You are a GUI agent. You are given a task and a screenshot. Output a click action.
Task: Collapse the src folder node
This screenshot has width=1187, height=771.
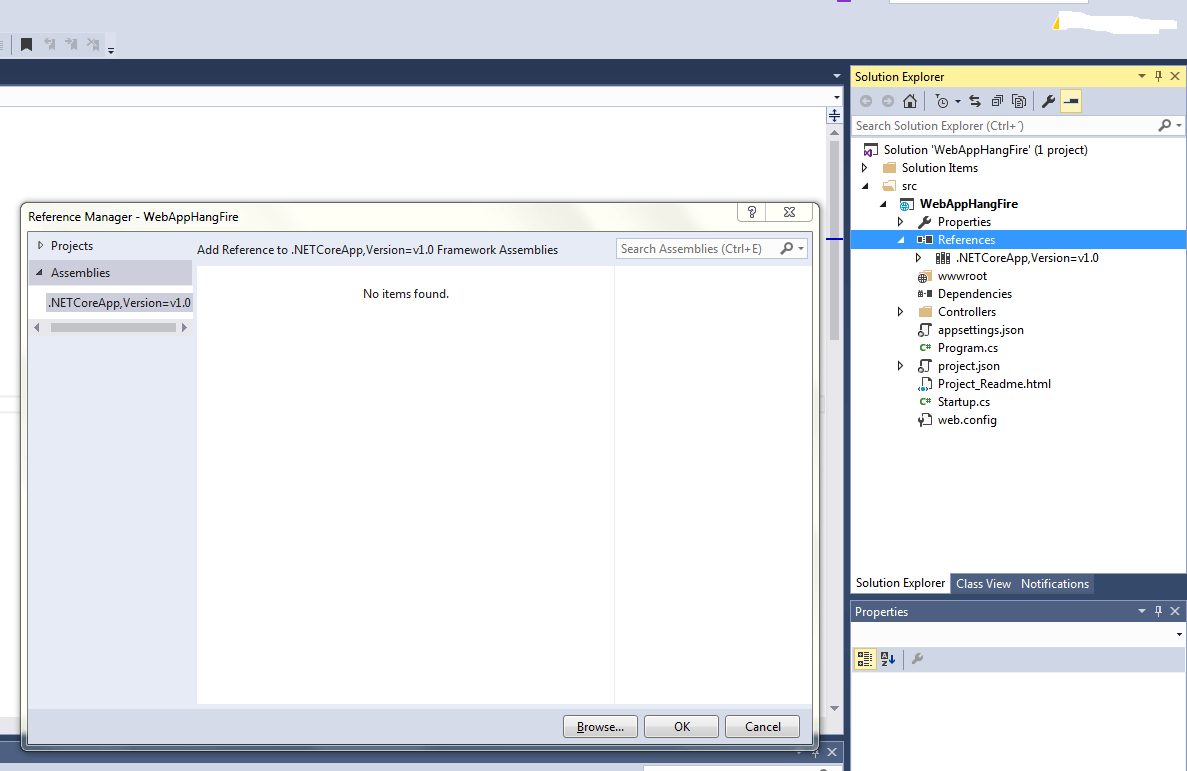point(865,186)
